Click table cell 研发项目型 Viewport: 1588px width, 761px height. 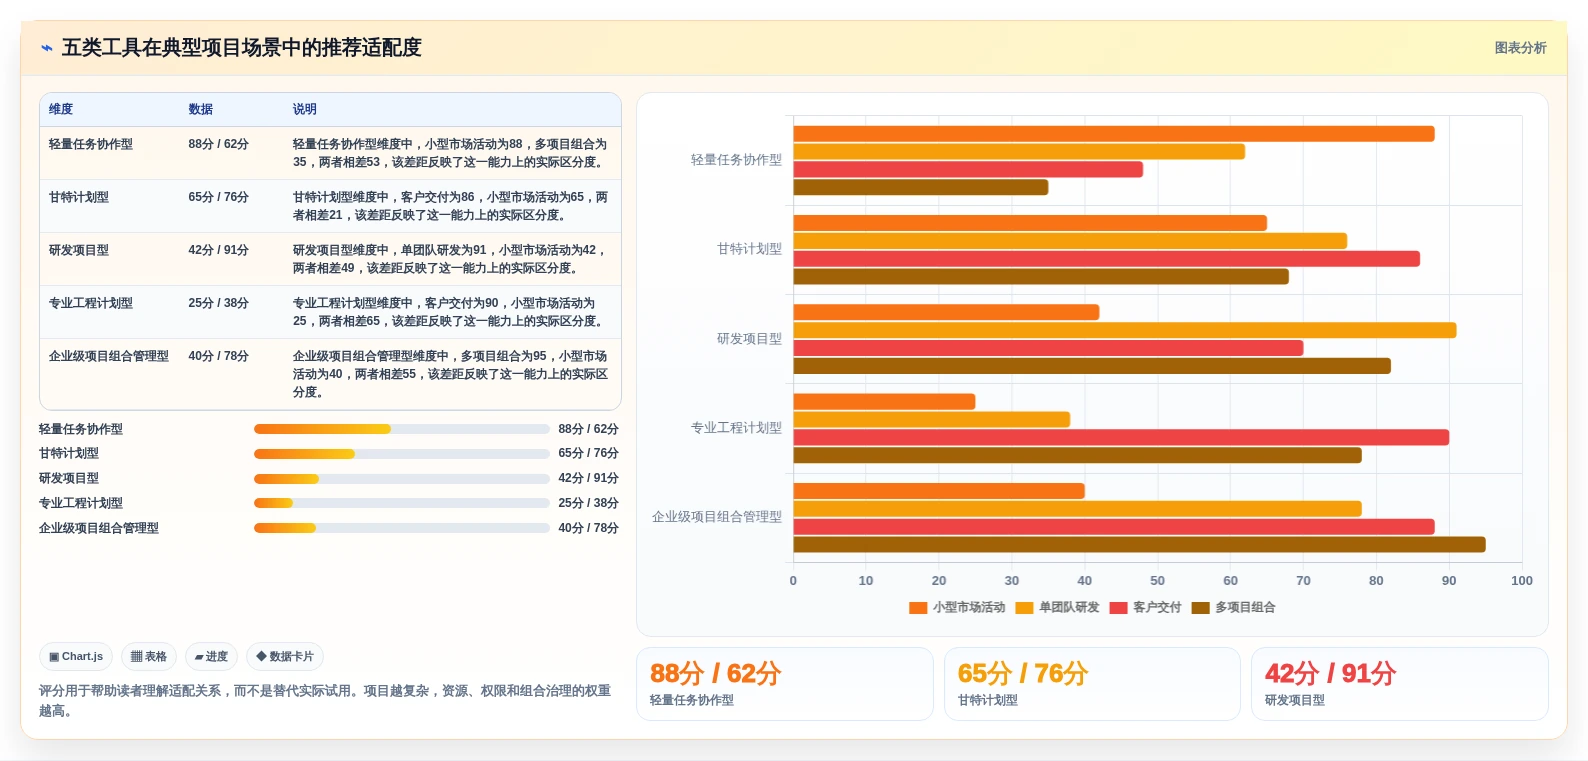click(79, 250)
